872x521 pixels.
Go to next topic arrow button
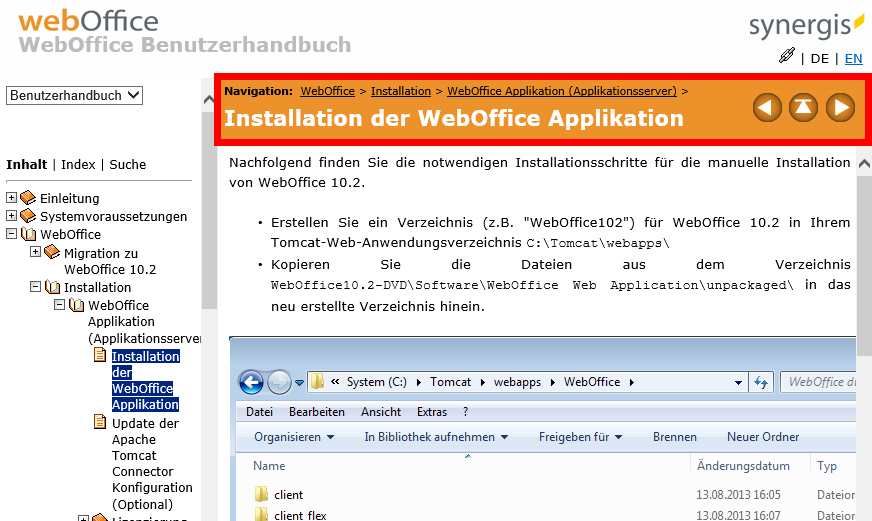(x=840, y=107)
